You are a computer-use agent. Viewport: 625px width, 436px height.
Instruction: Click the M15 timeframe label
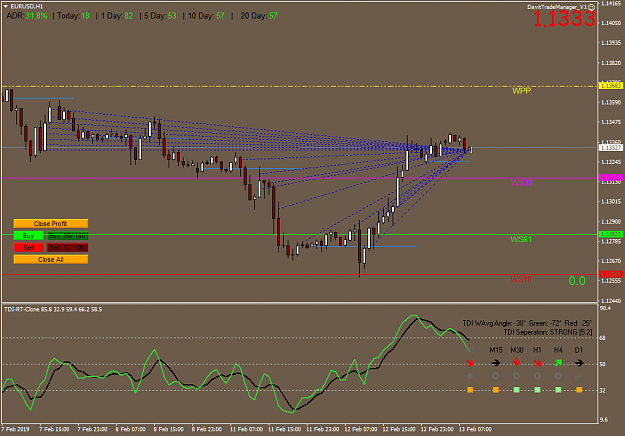coord(496,350)
